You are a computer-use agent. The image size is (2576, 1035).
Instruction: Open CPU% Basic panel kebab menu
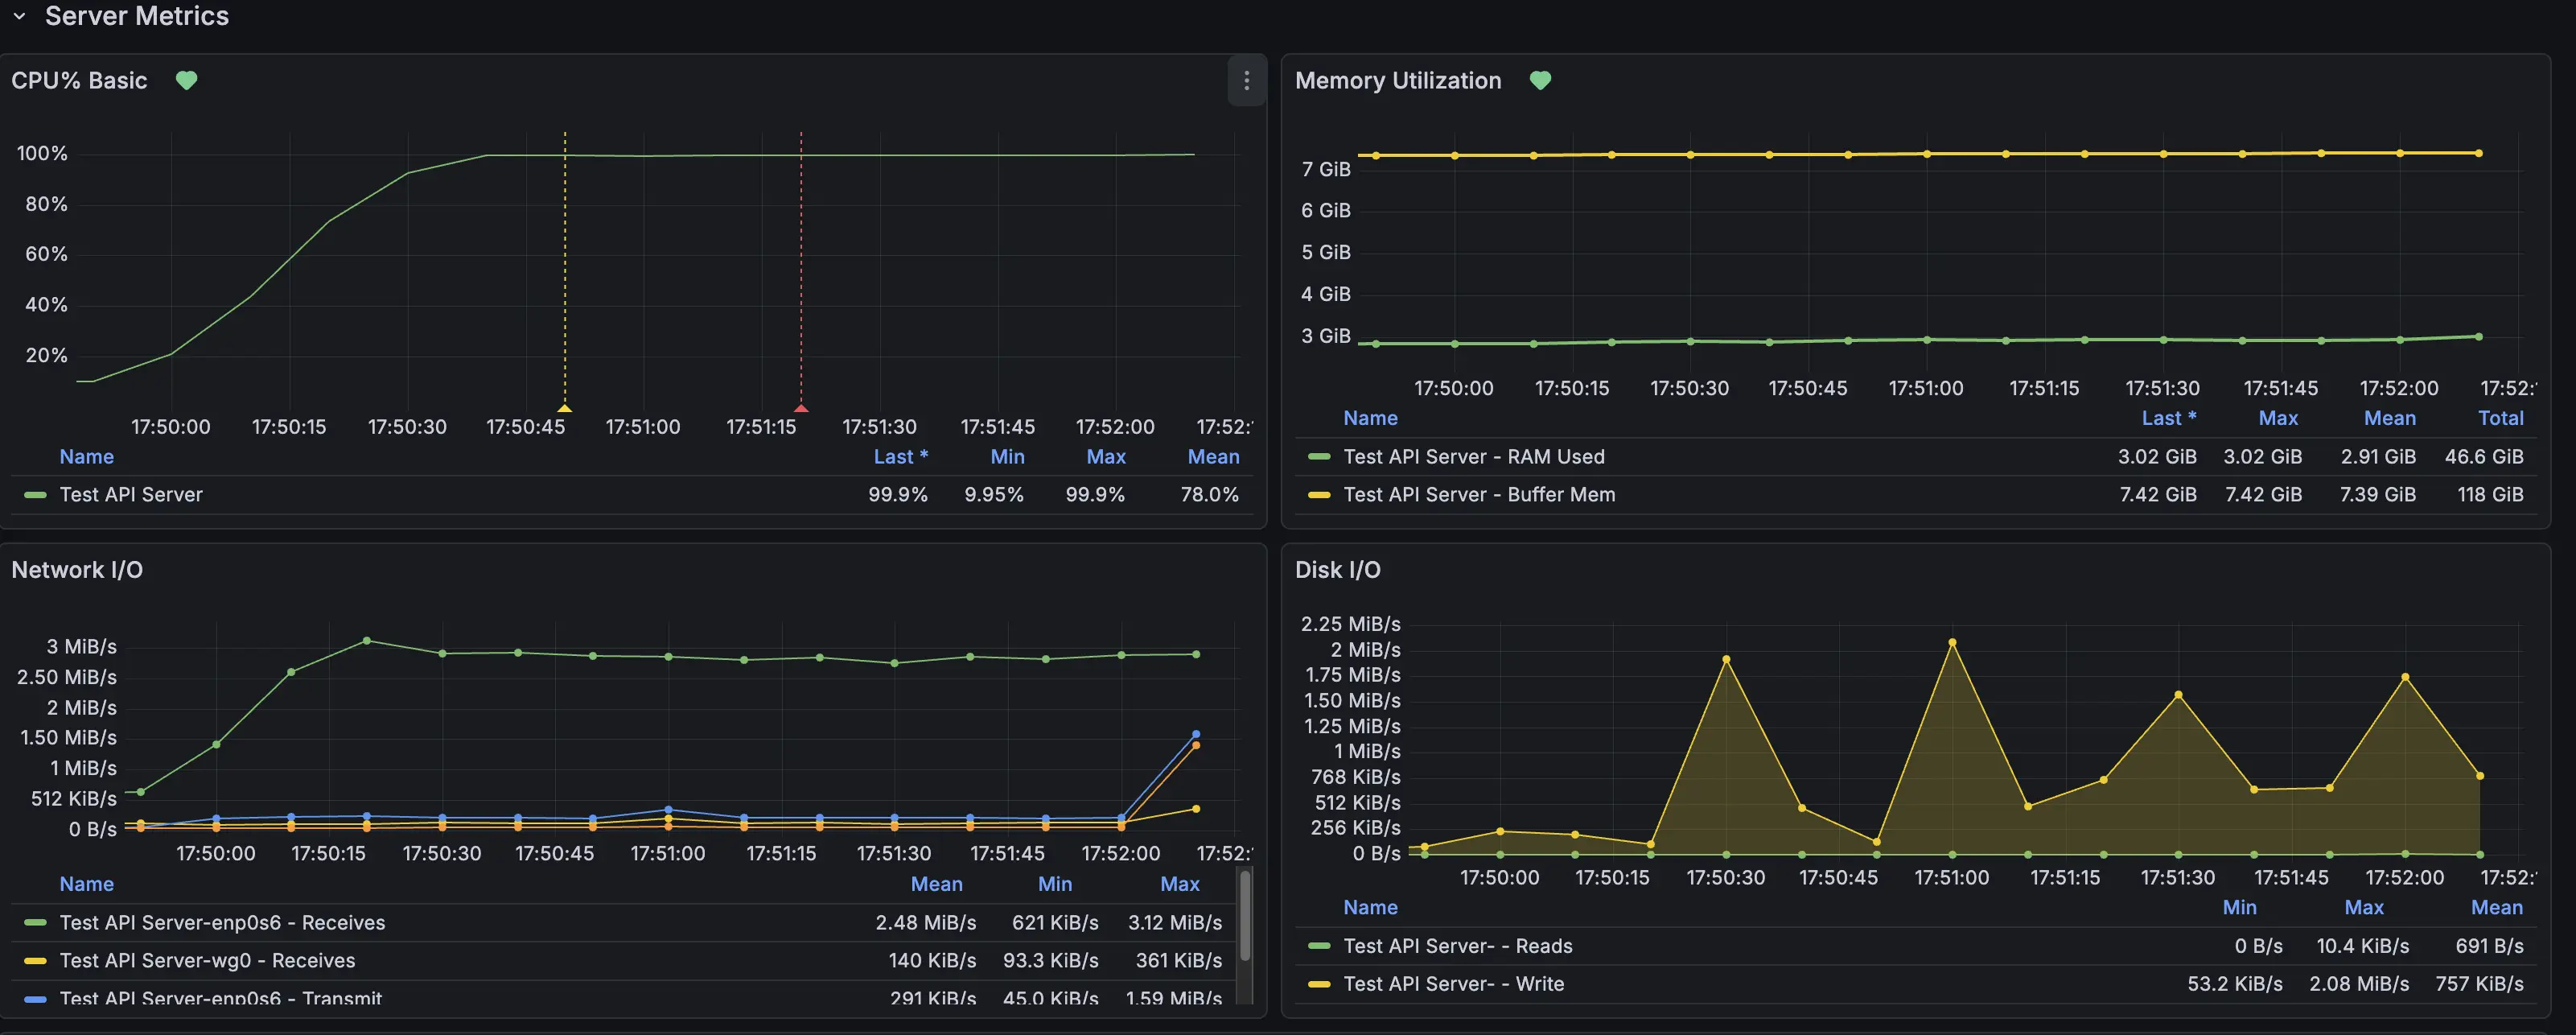point(1246,81)
